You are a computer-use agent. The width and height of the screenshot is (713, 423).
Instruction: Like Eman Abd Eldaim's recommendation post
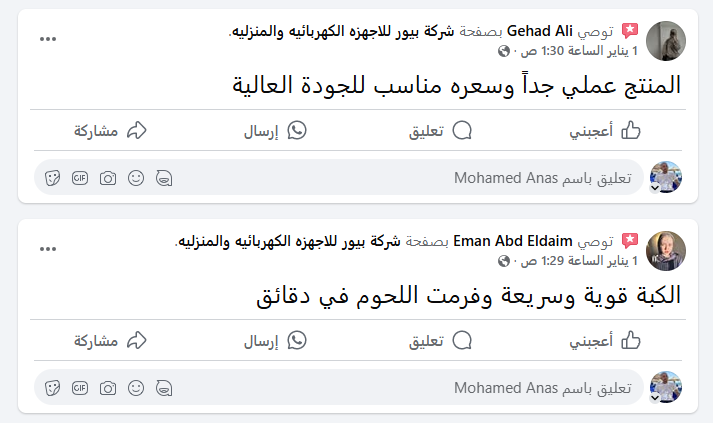(x=605, y=341)
